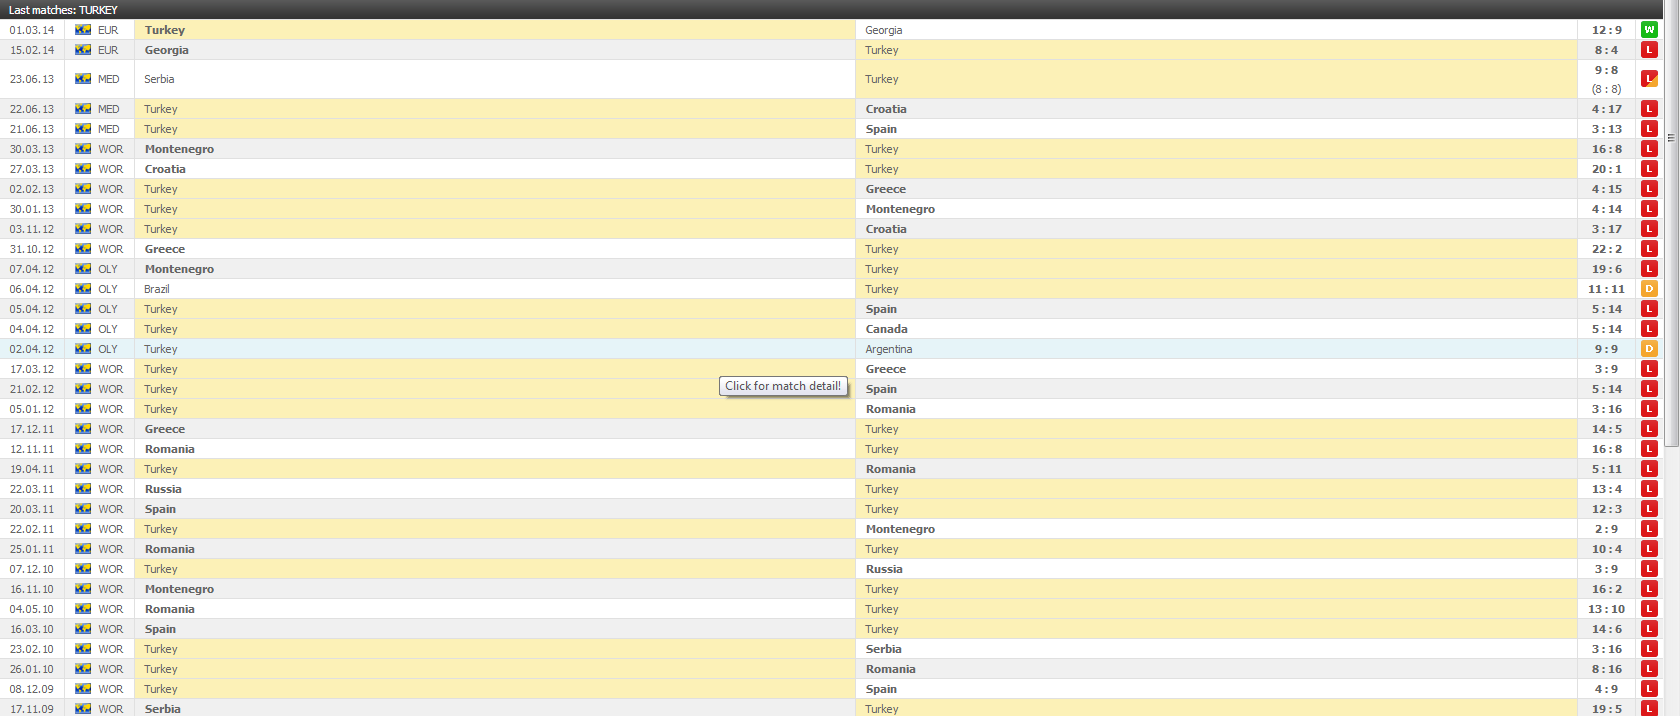1680x716 pixels.
Task: Click score 19 : 5 of the 17.11.09 row
Action: (x=1607, y=709)
